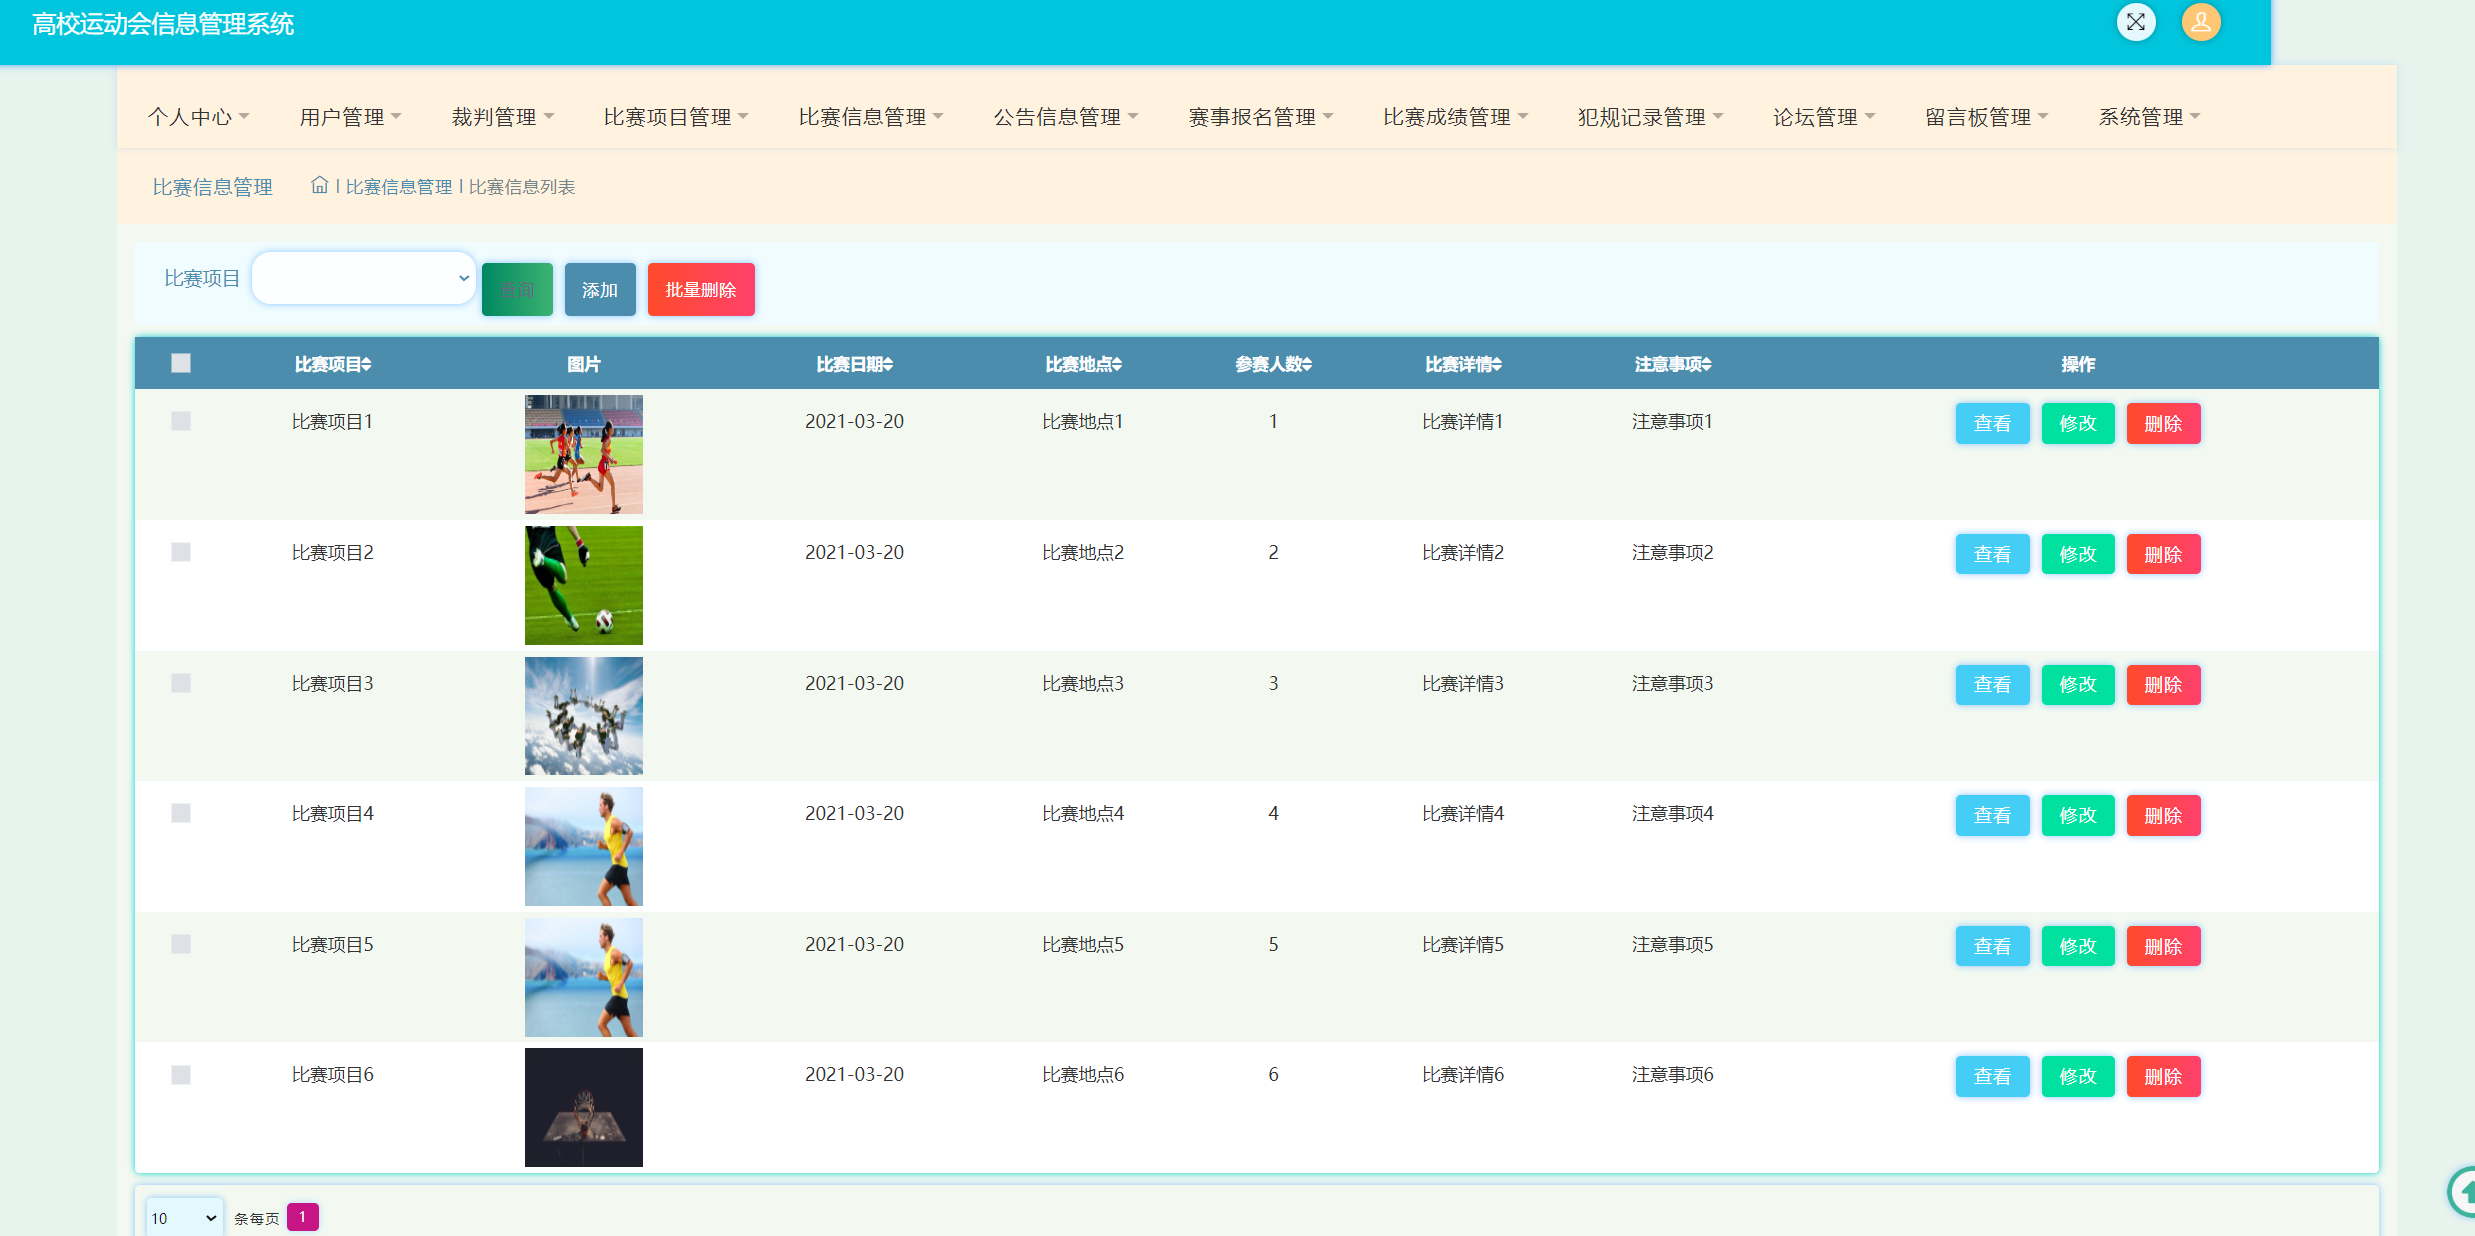Click the home icon in breadcrumb

coord(319,185)
